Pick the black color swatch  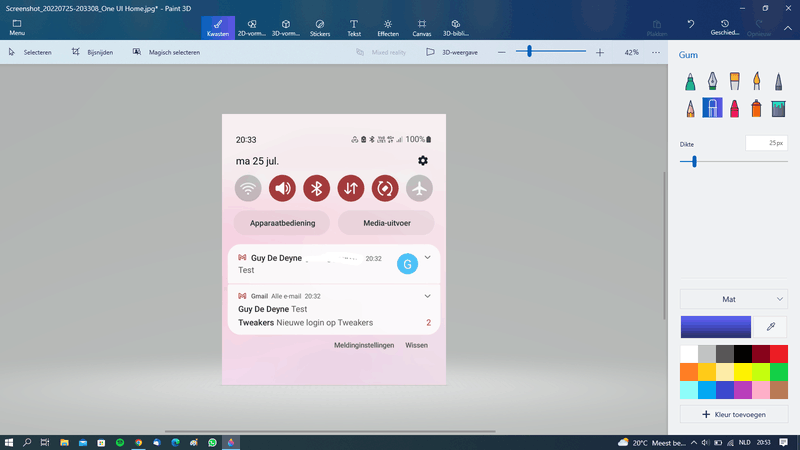point(743,354)
